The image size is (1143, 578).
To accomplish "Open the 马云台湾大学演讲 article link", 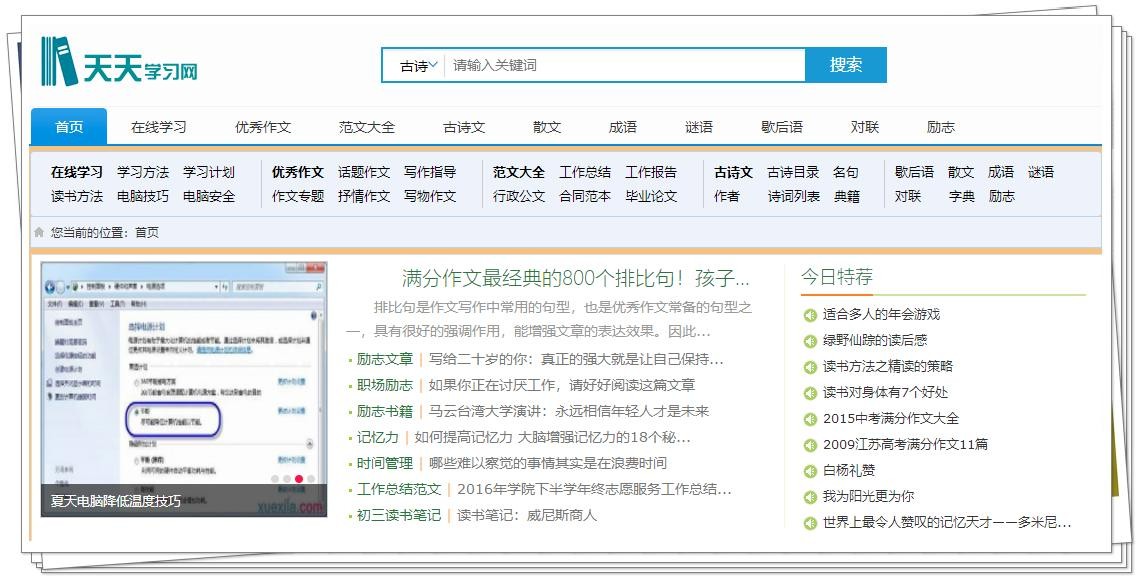I will pos(568,411).
